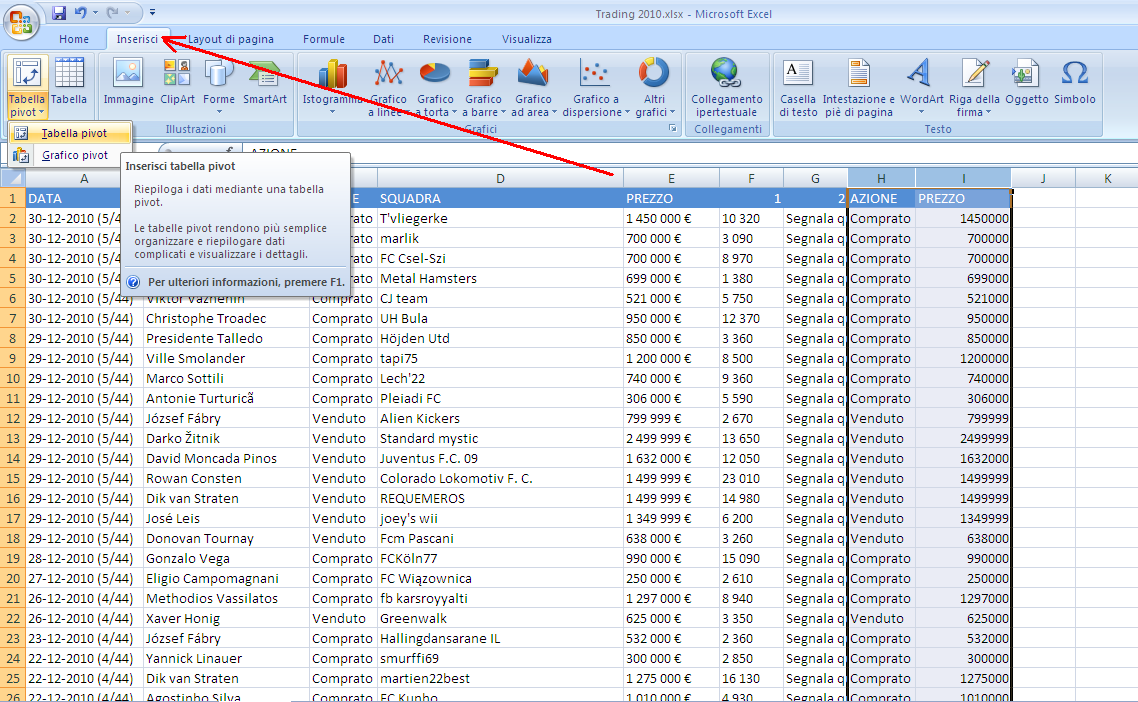The image size is (1138, 702).
Task: Redo the last action
Action: coord(112,12)
